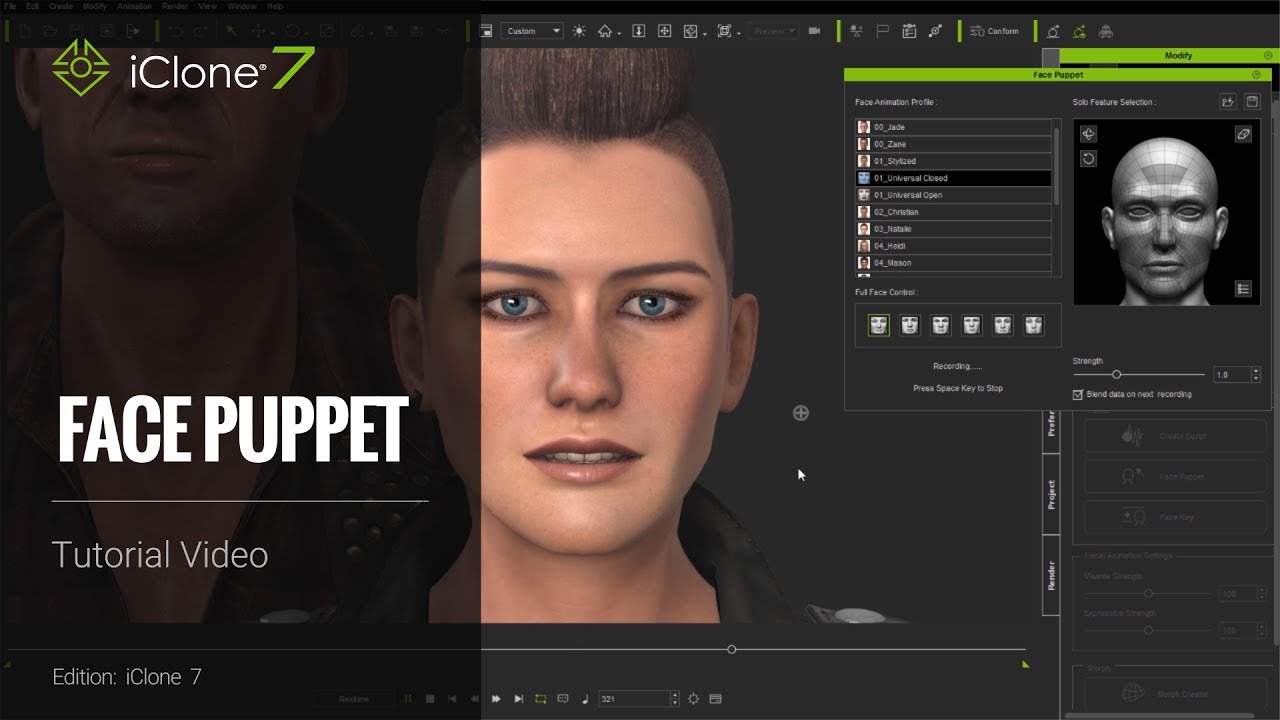Select 00_Jade animation profile
Image resolution: width=1280 pixels, height=720 pixels.
click(x=954, y=127)
